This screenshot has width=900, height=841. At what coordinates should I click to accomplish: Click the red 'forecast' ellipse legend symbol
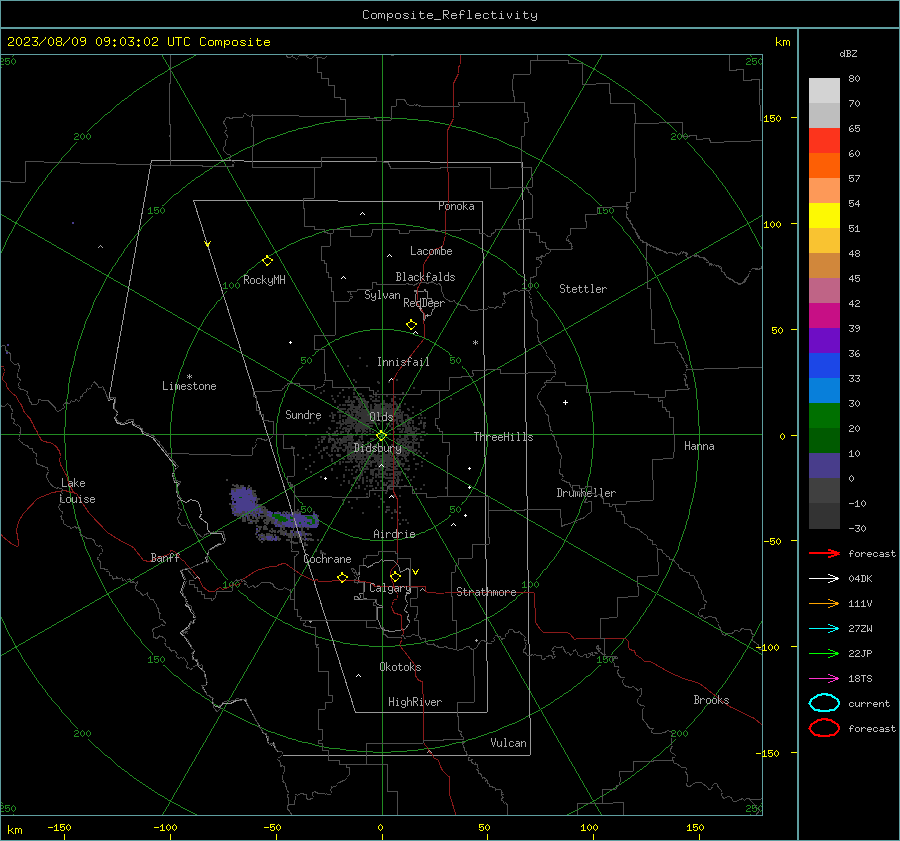(x=824, y=728)
